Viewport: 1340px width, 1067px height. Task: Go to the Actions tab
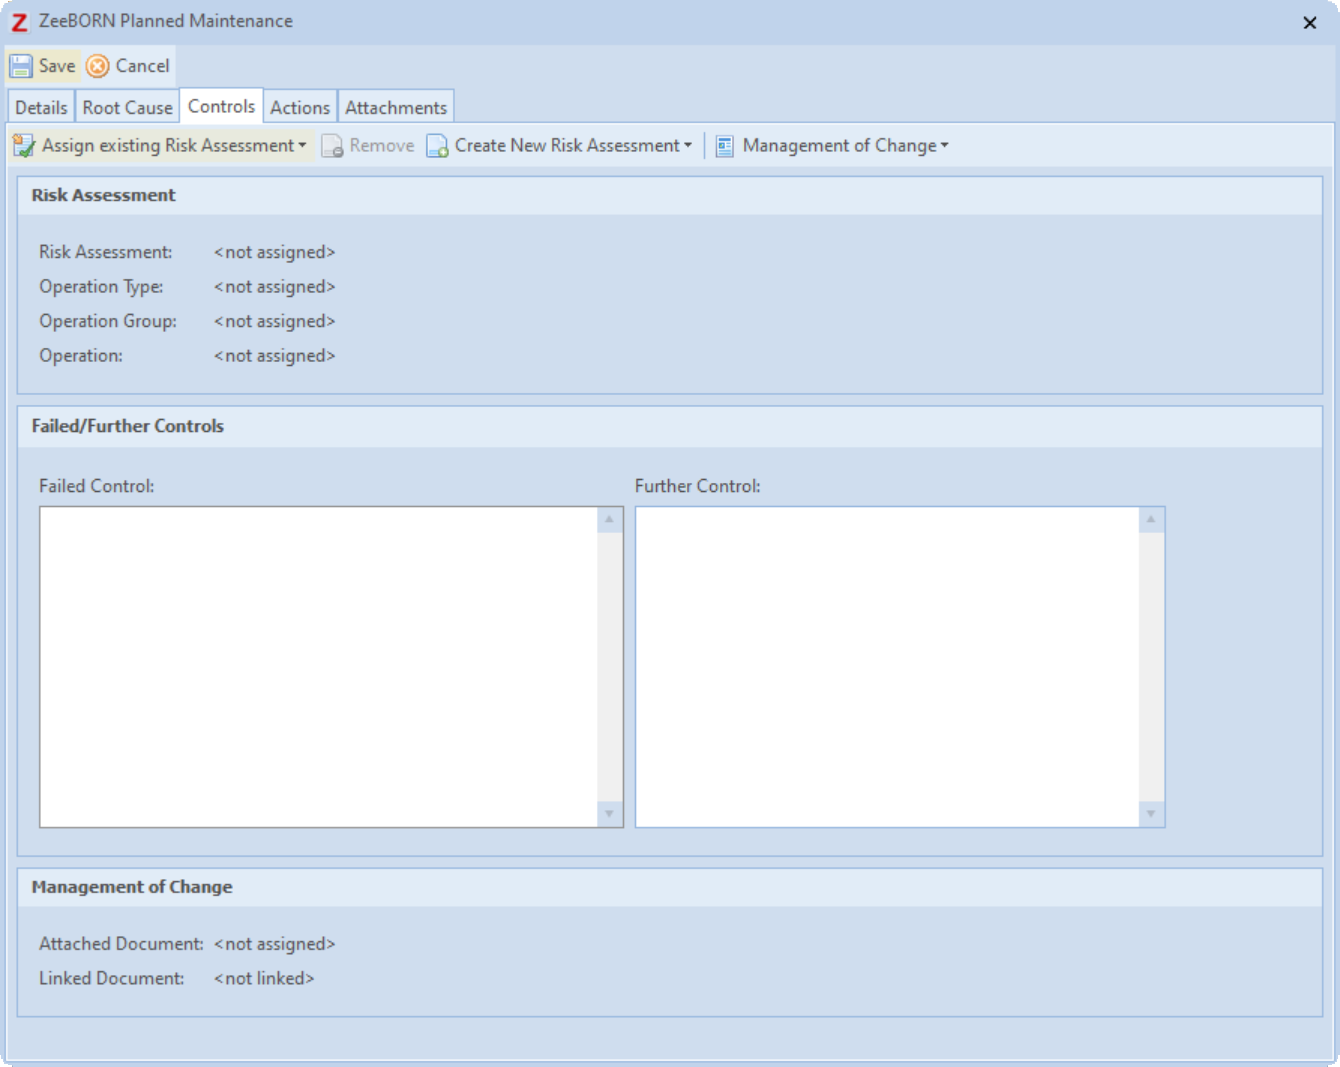tap(300, 107)
